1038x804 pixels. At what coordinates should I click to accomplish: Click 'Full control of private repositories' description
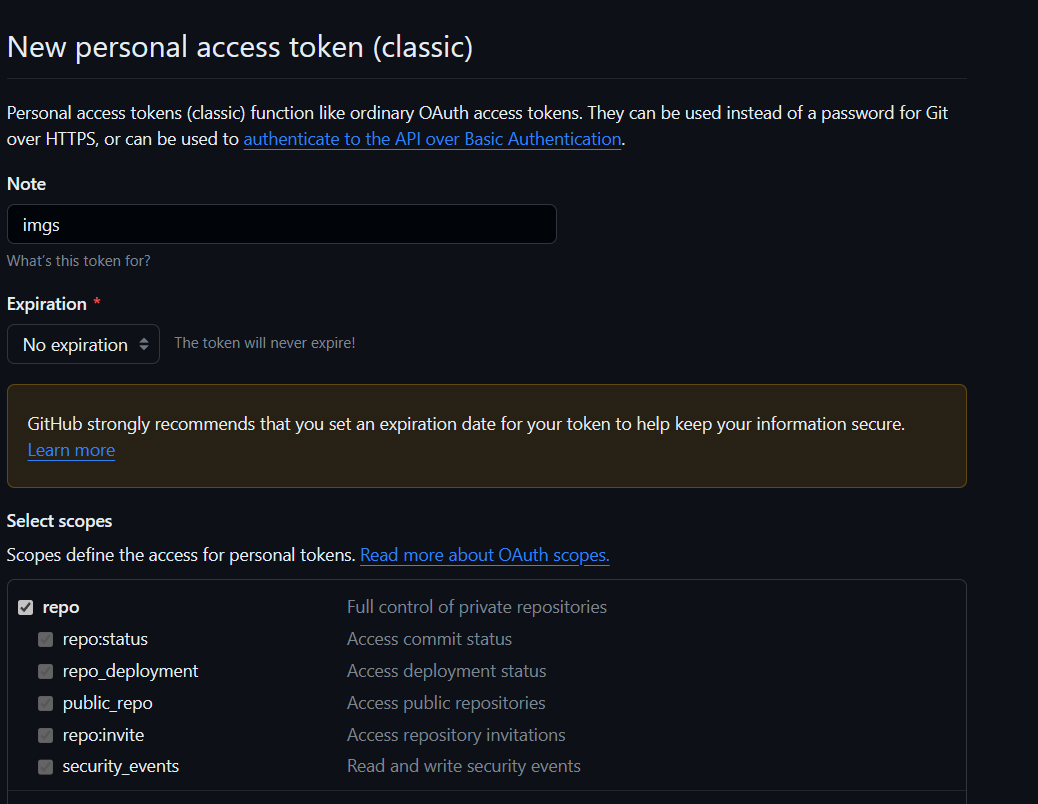(x=476, y=607)
